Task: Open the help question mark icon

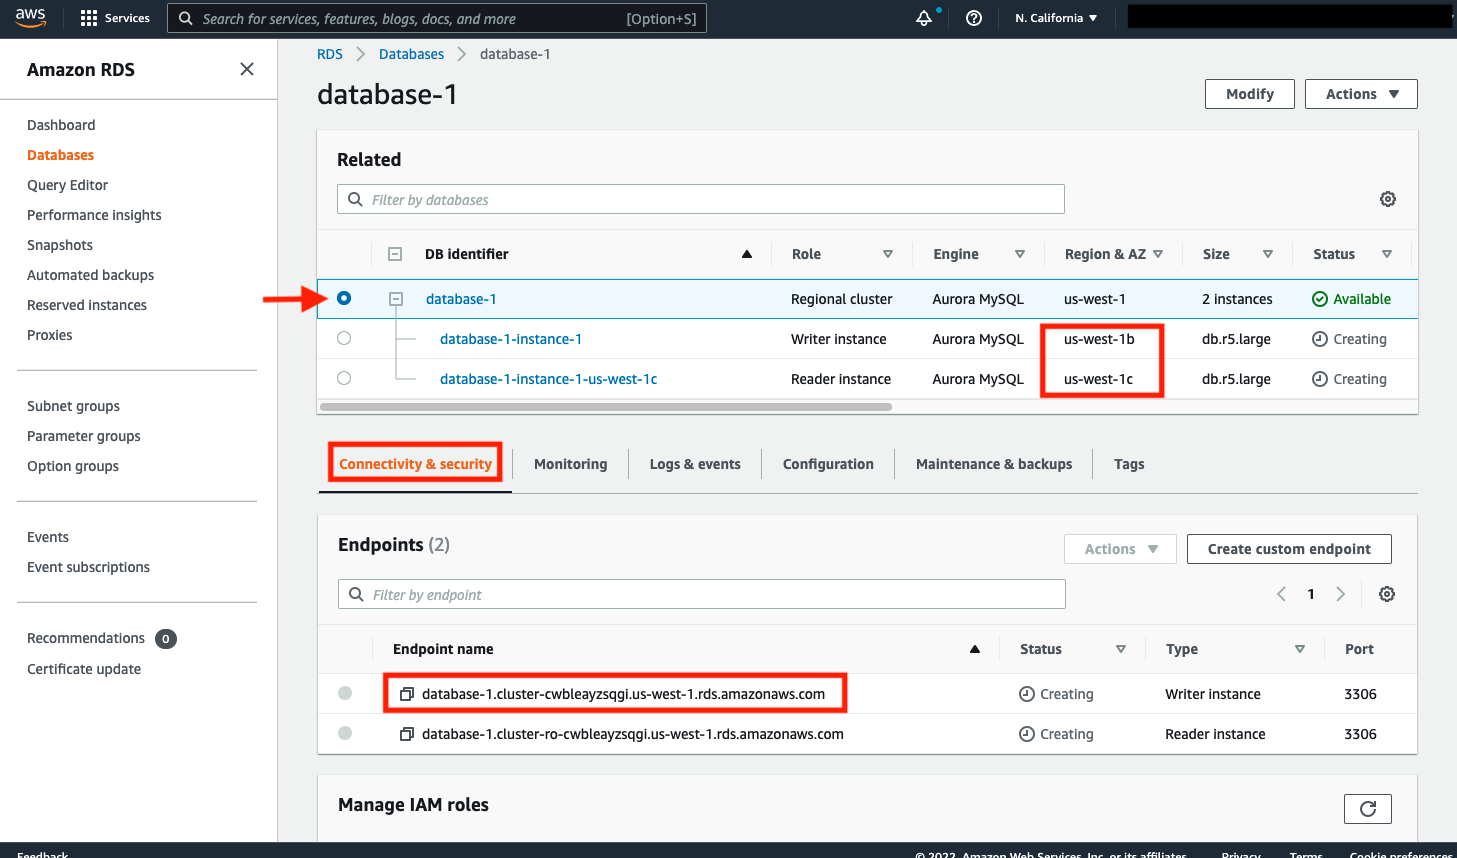Action: (x=973, y=18)
